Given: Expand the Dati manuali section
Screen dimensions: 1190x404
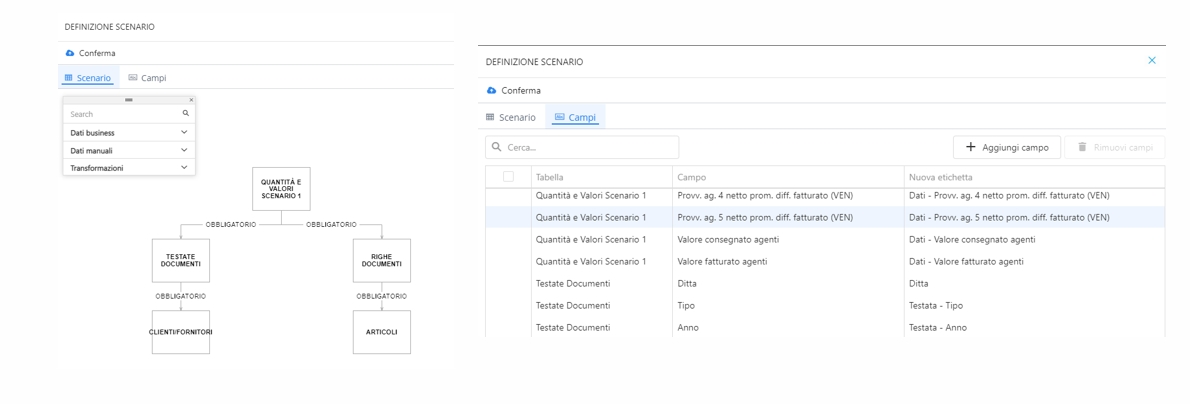Looking at the screenshot, I should pos(184,150).
